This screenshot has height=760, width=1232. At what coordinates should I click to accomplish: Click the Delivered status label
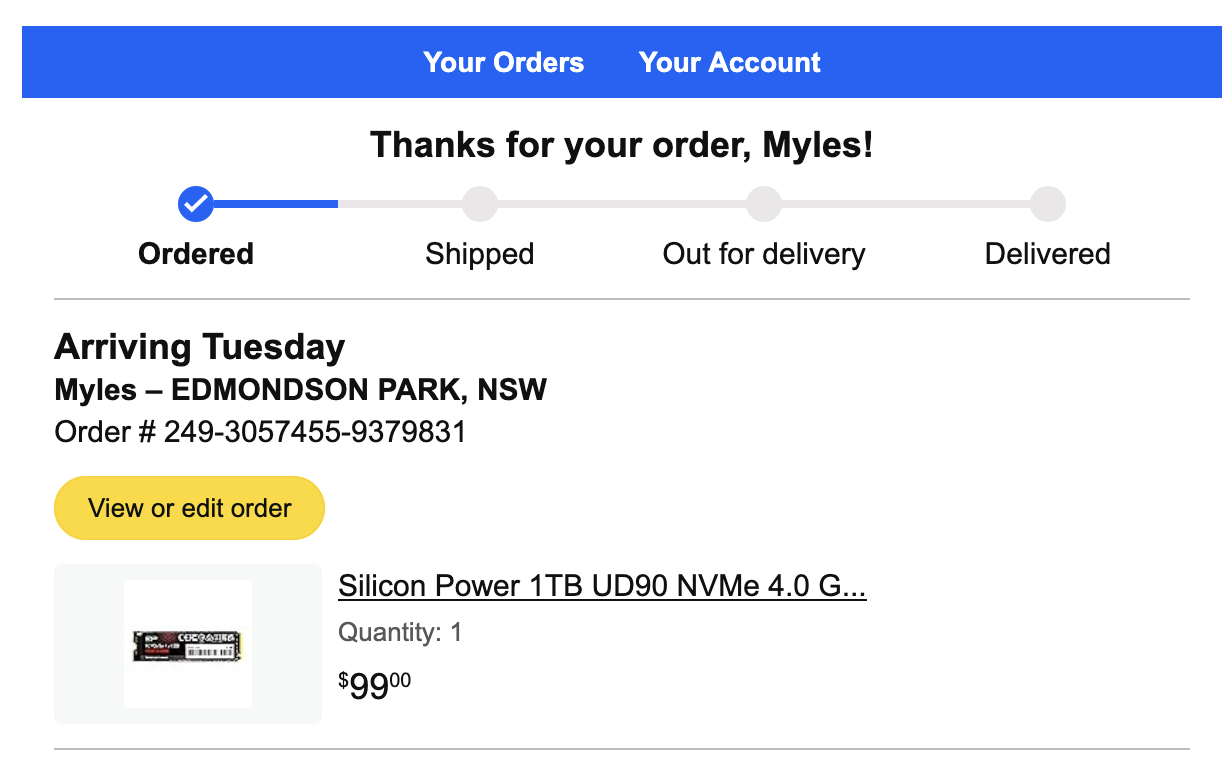pyautogui.click(x=1047, y=254)
